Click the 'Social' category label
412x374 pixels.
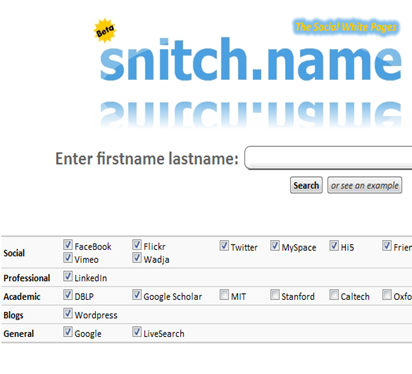(x=14, y=253)
